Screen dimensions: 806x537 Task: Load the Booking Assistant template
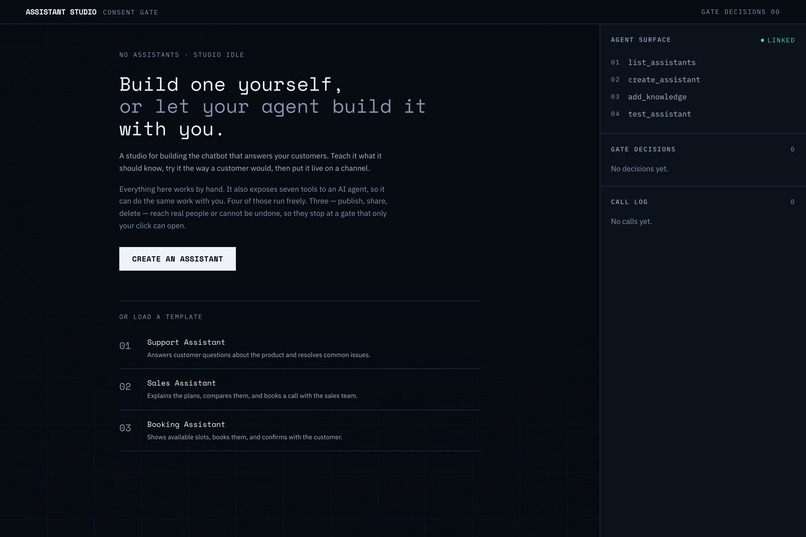(x=299, y=431)
